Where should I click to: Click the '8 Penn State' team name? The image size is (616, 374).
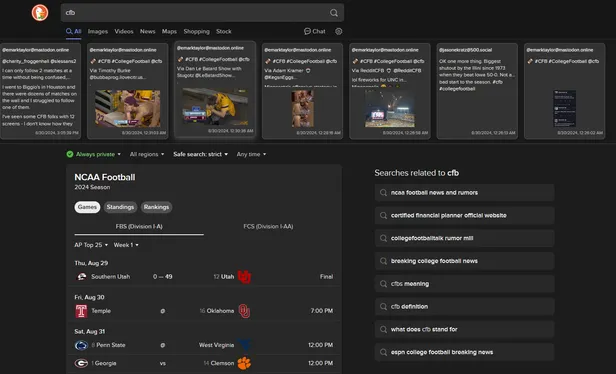pyautogui.click(x=108, y=345)
